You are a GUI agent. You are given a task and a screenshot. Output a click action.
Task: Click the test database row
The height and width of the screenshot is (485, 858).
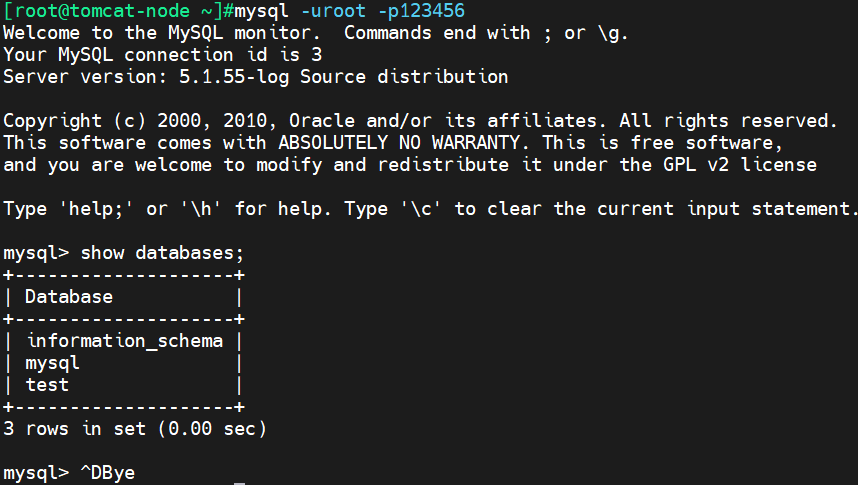(124, 385)
